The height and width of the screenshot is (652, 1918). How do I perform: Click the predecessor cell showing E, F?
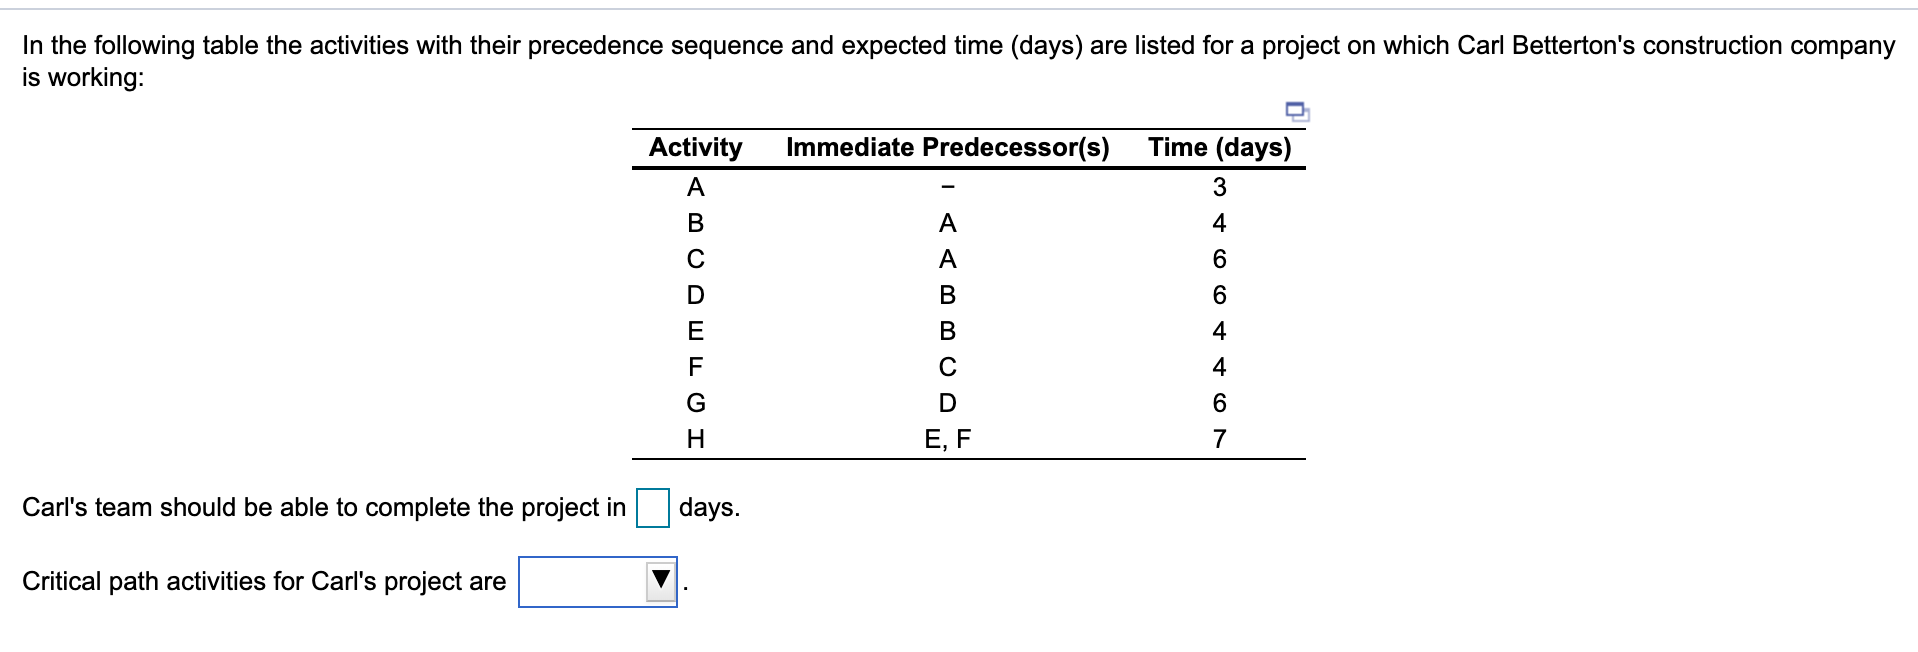click(x=947, y=439)
